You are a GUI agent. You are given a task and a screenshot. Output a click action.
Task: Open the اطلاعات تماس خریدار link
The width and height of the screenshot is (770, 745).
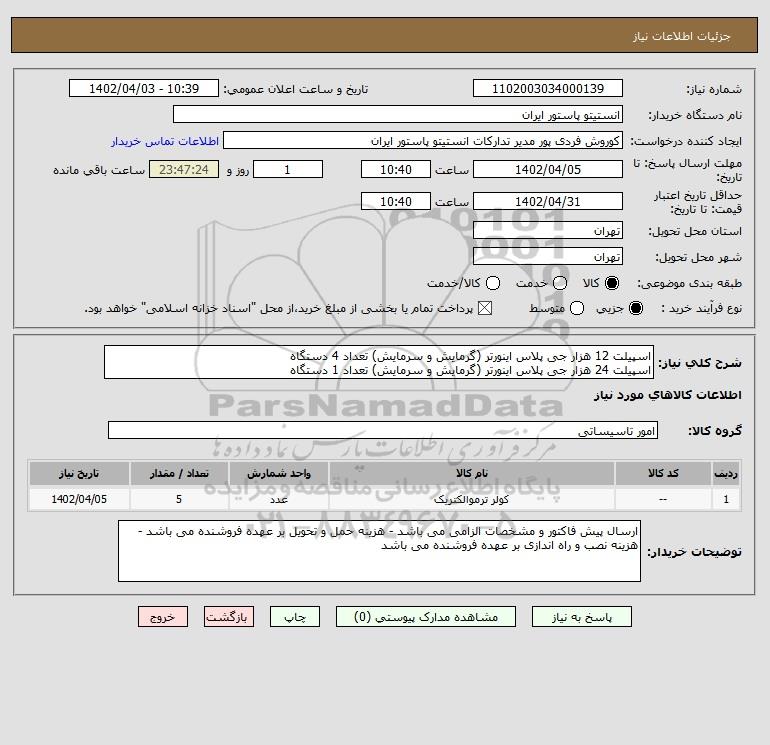pos(165,141)
